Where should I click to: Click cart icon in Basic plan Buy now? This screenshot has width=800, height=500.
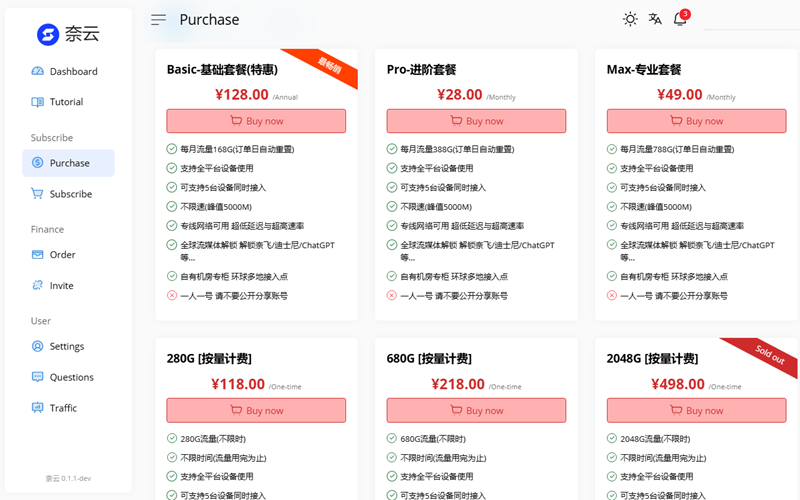point(236,121)
